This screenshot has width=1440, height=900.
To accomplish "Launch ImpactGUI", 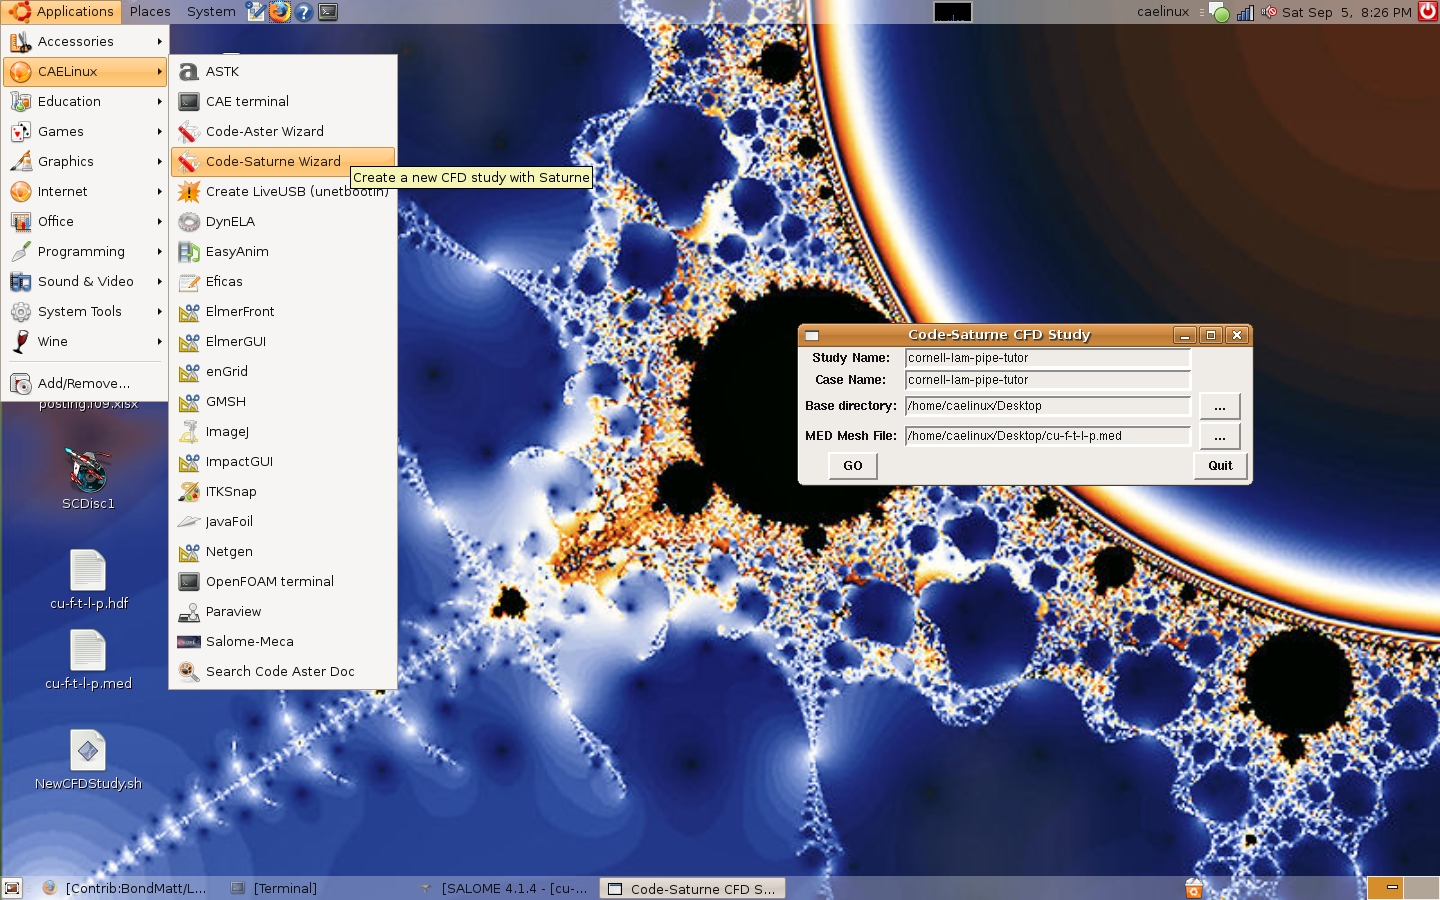I will [283, 461].
